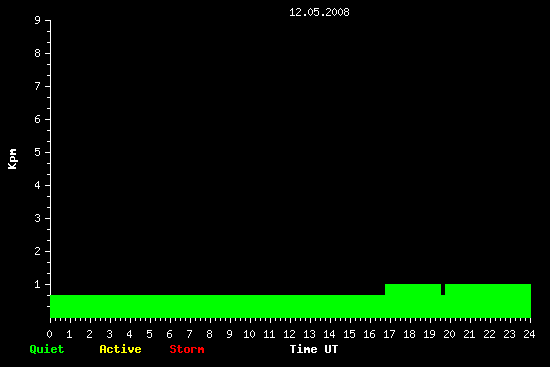Viewport: 550px width, 367px height.
Task: Click the value 9 on Kpm axis
Action: pyautogui.click(x=38, y=20)
